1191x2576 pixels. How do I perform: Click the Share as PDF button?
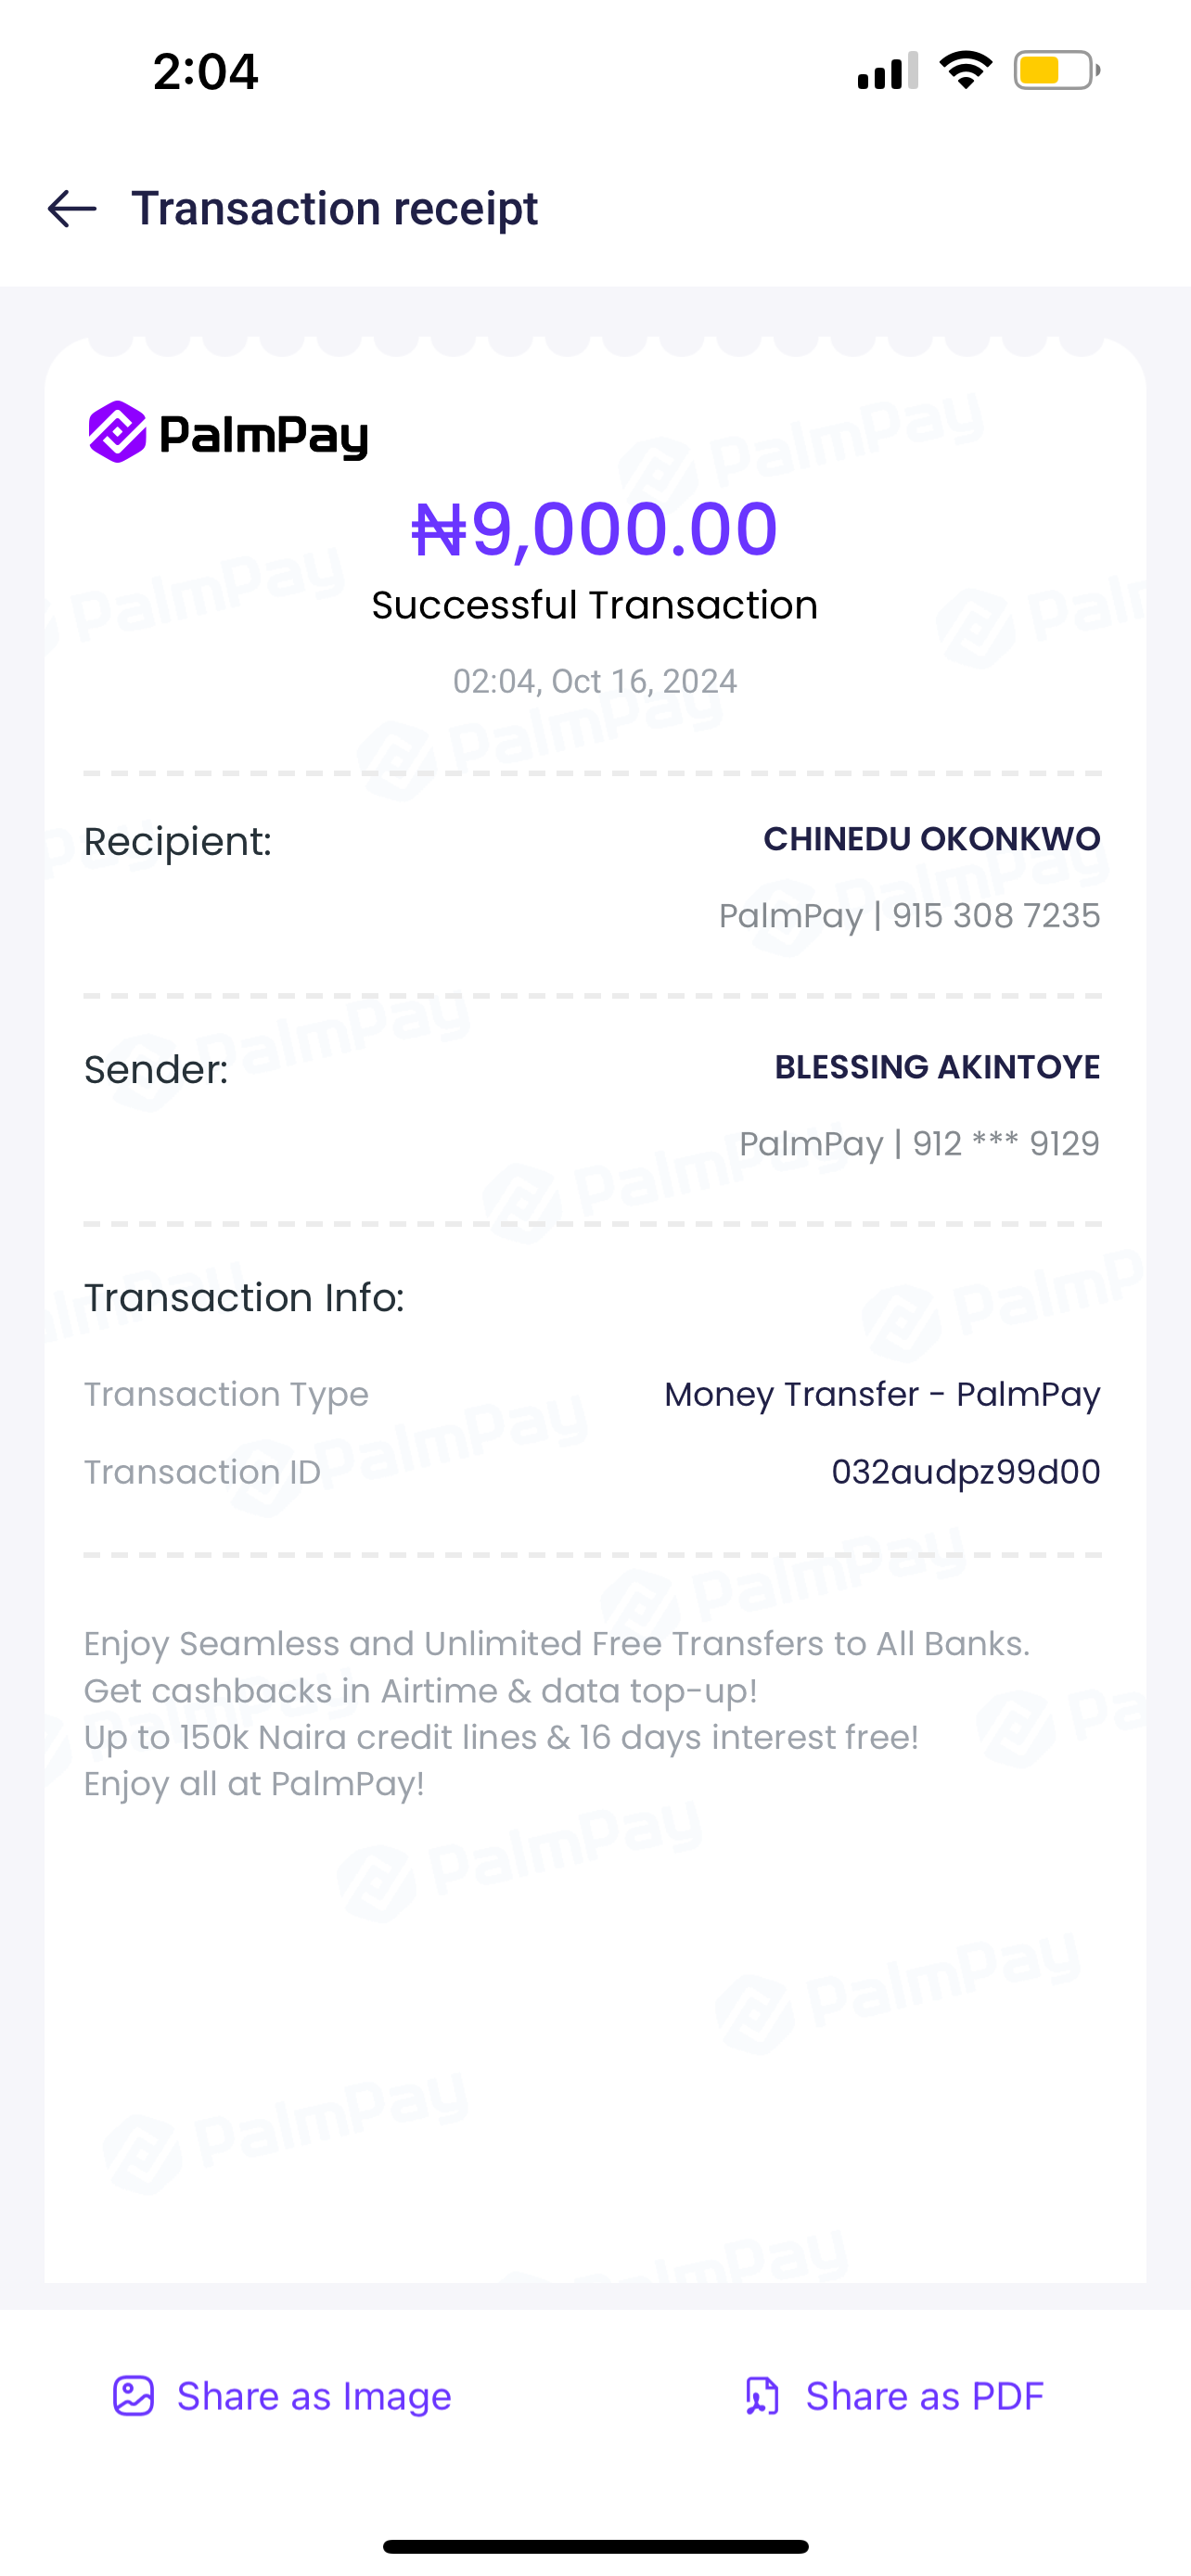[x=894, y=2396]
